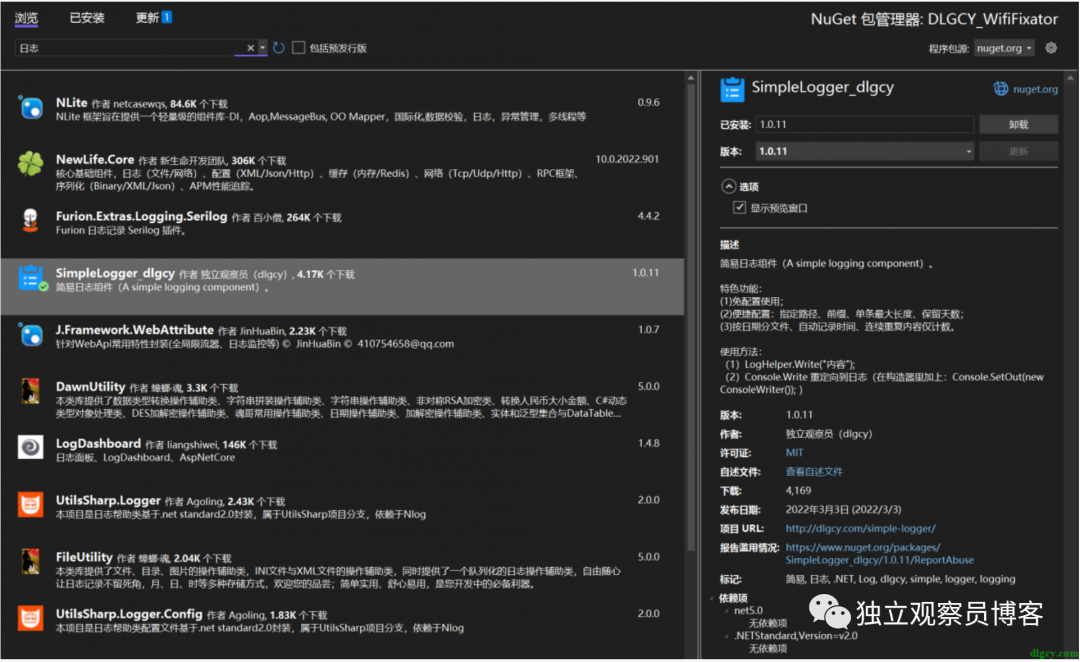Click the SimpleLogger_dlgcy title in details panel
Image resolution: width=1080 pixels, height=662 pixels.
tap(822, 87)
